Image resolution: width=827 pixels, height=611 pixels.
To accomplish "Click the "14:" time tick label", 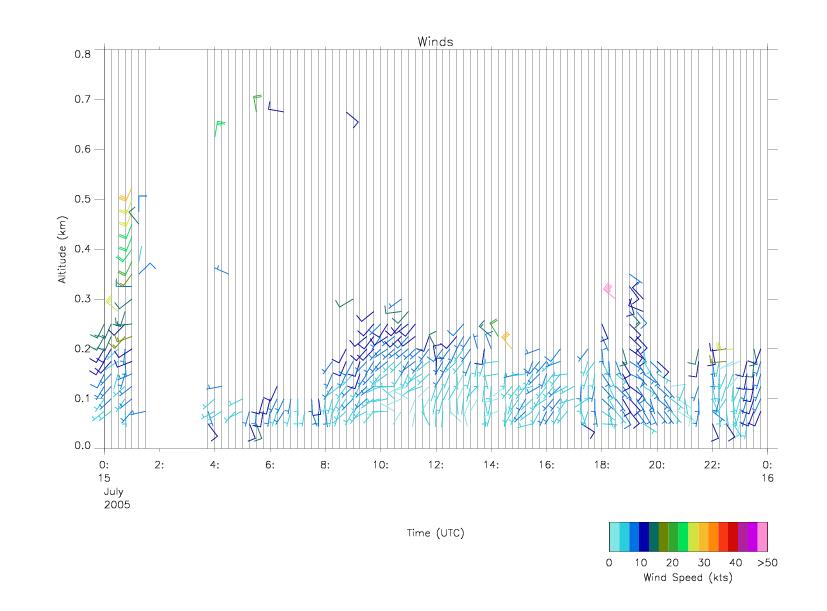I will click(491, 465).
